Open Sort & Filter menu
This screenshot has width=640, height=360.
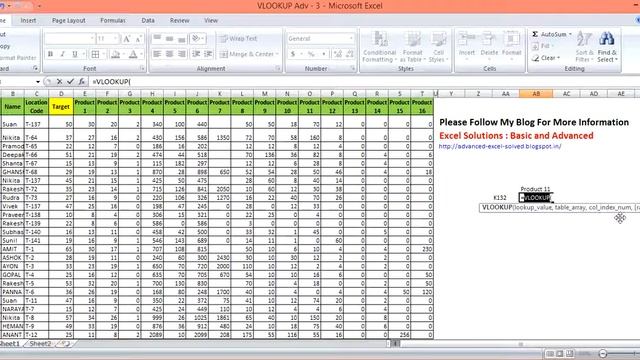[x=584, y=47]
